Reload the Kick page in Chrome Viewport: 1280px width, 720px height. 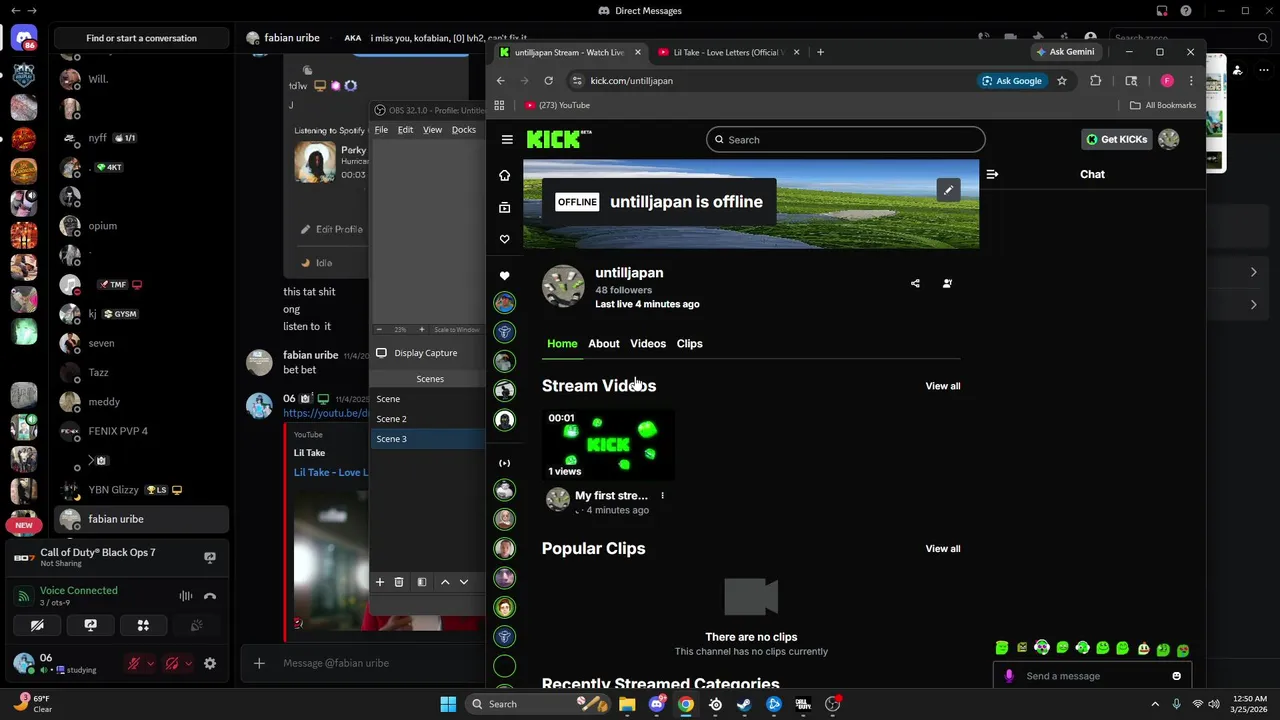(548, 81)
